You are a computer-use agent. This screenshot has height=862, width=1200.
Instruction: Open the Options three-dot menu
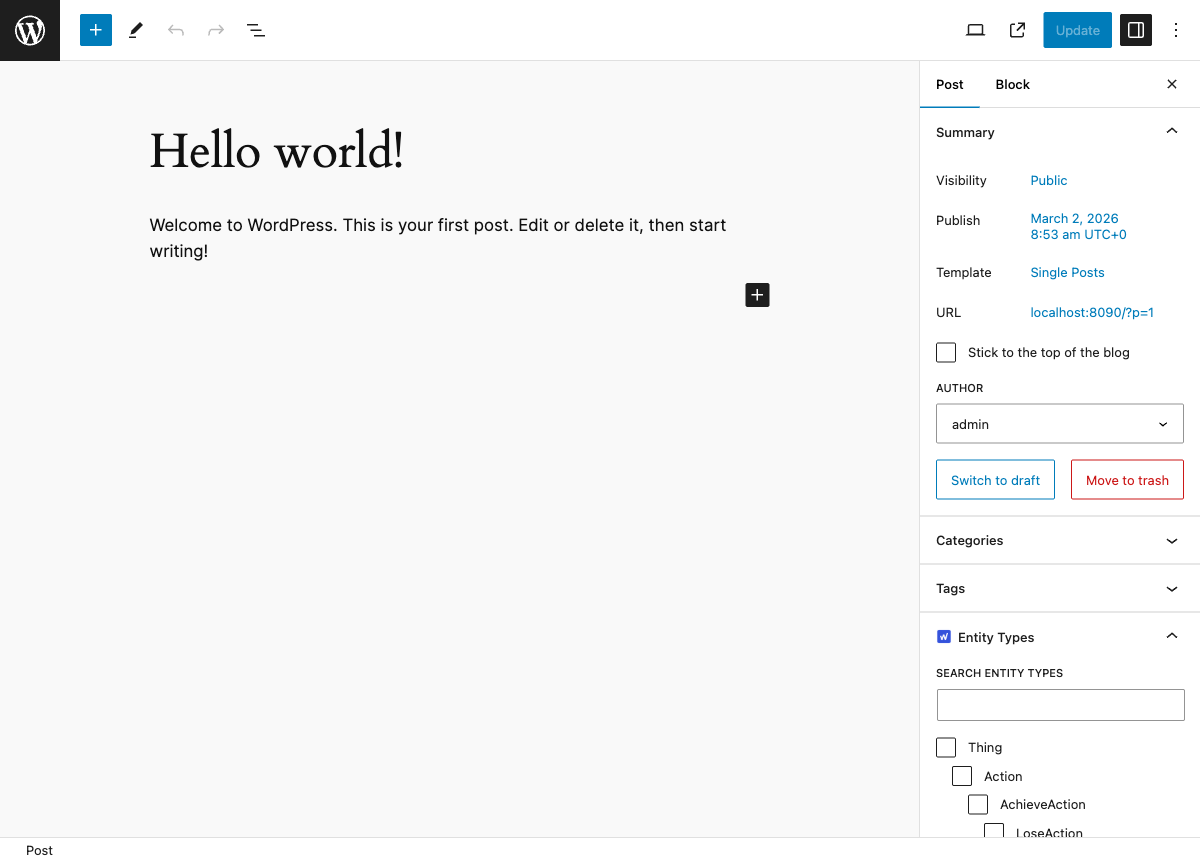1176,30
